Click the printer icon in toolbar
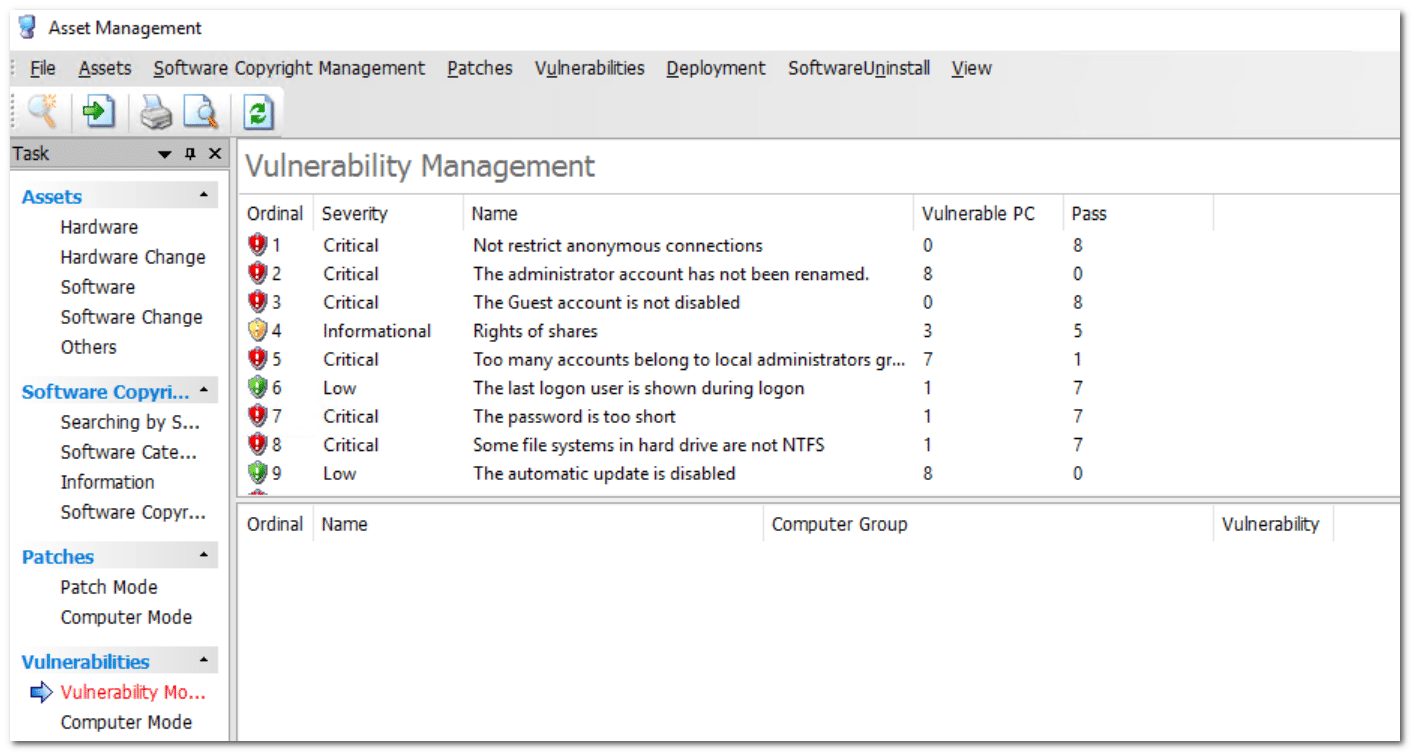The image size is (1411, 752). 155,113
